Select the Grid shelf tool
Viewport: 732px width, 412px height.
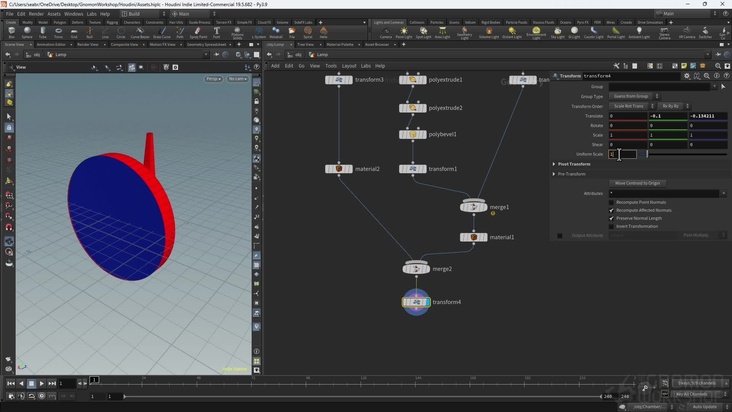(x=74, y=32)
